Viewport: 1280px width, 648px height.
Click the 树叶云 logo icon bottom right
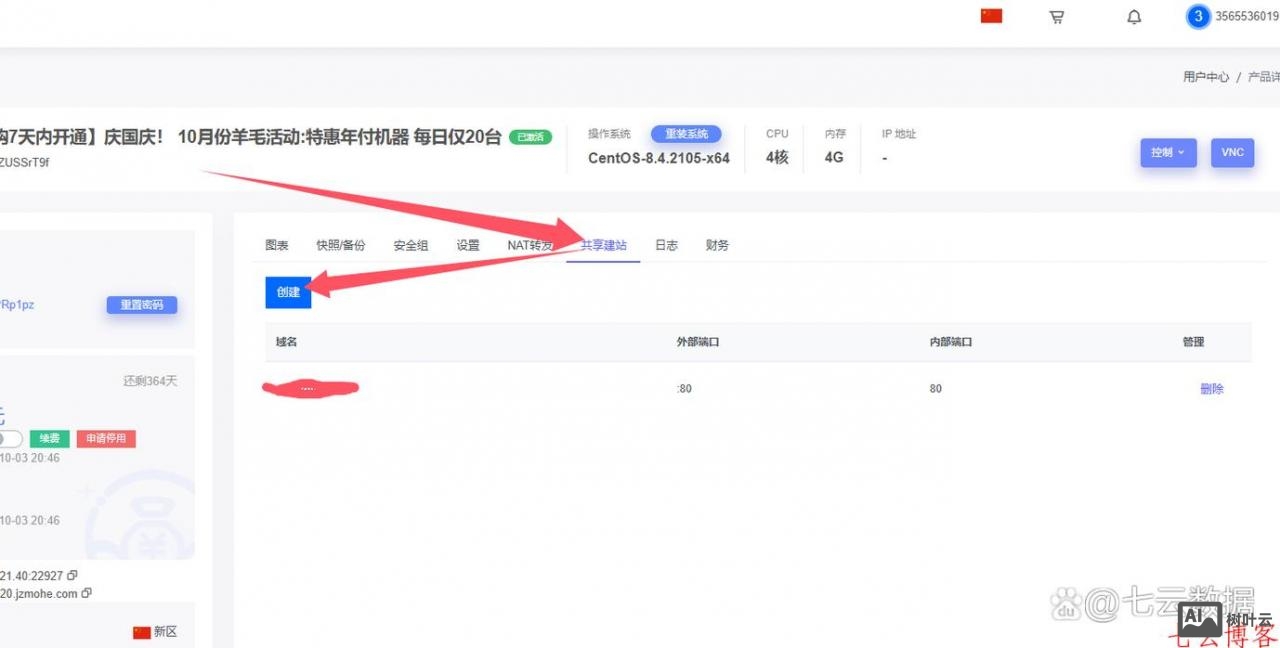1200,620
